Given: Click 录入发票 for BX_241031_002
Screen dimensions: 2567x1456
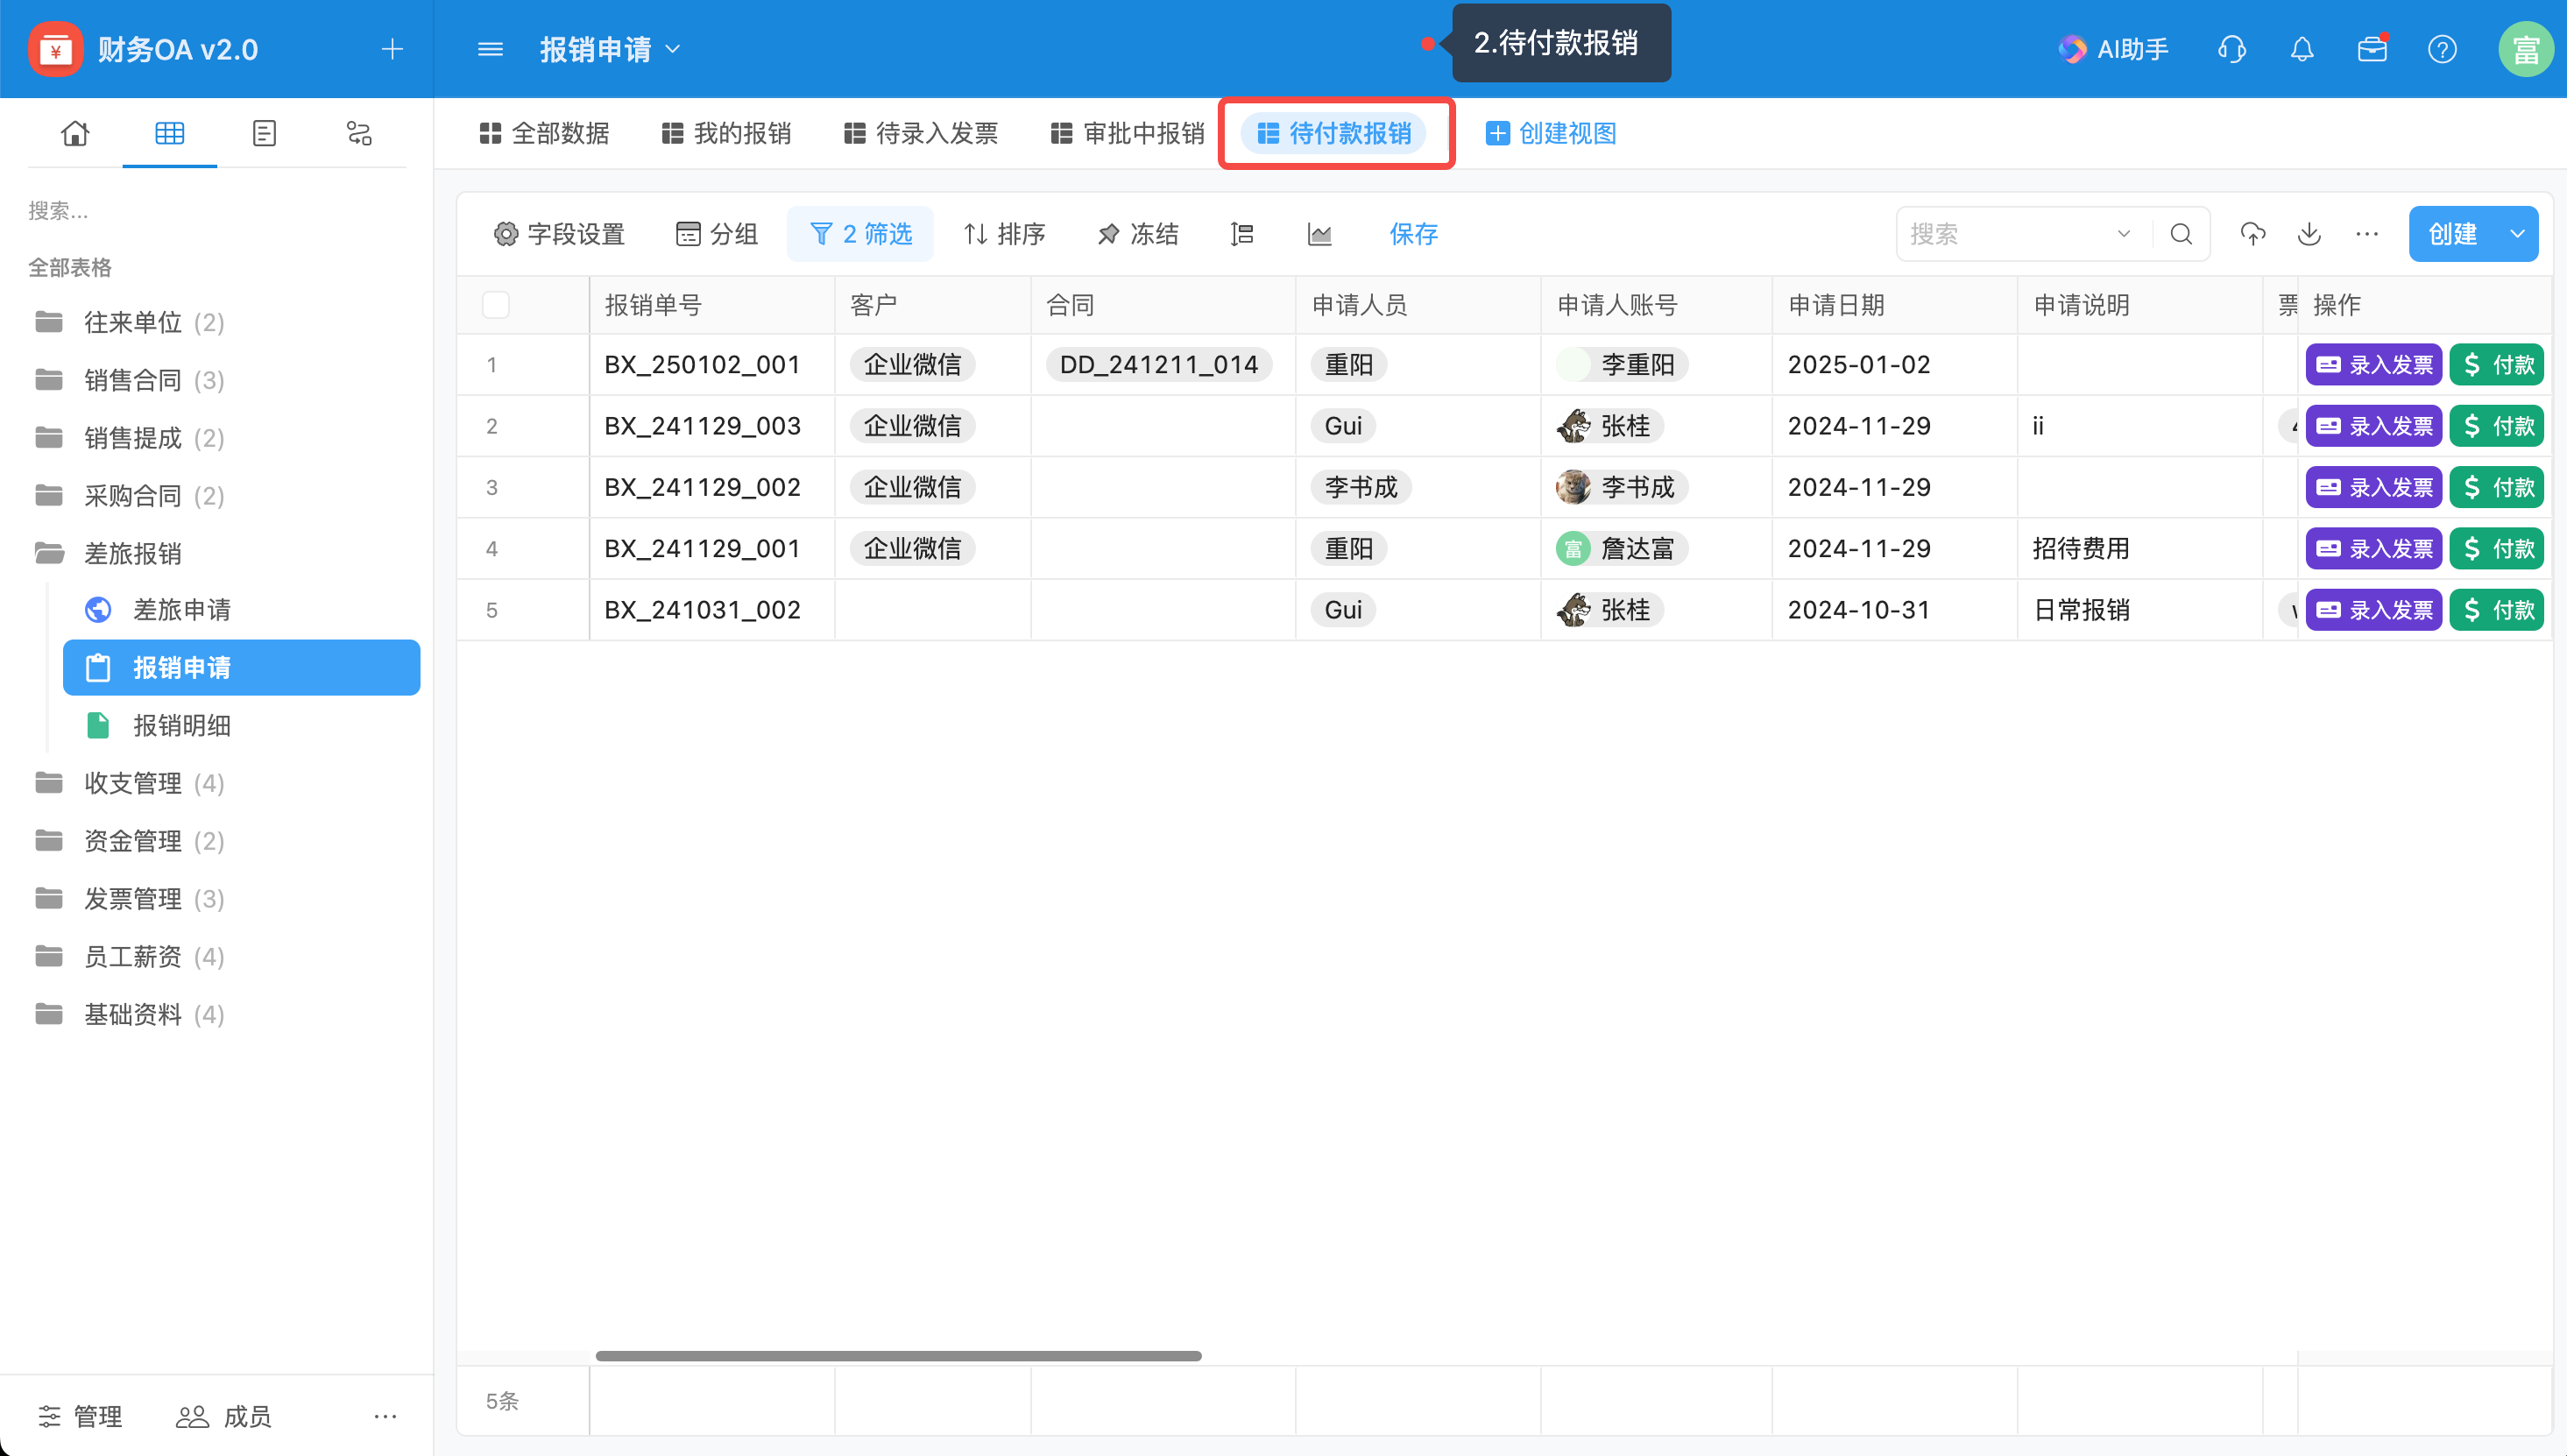Looking at the screenshot, I should (2374, 610).
